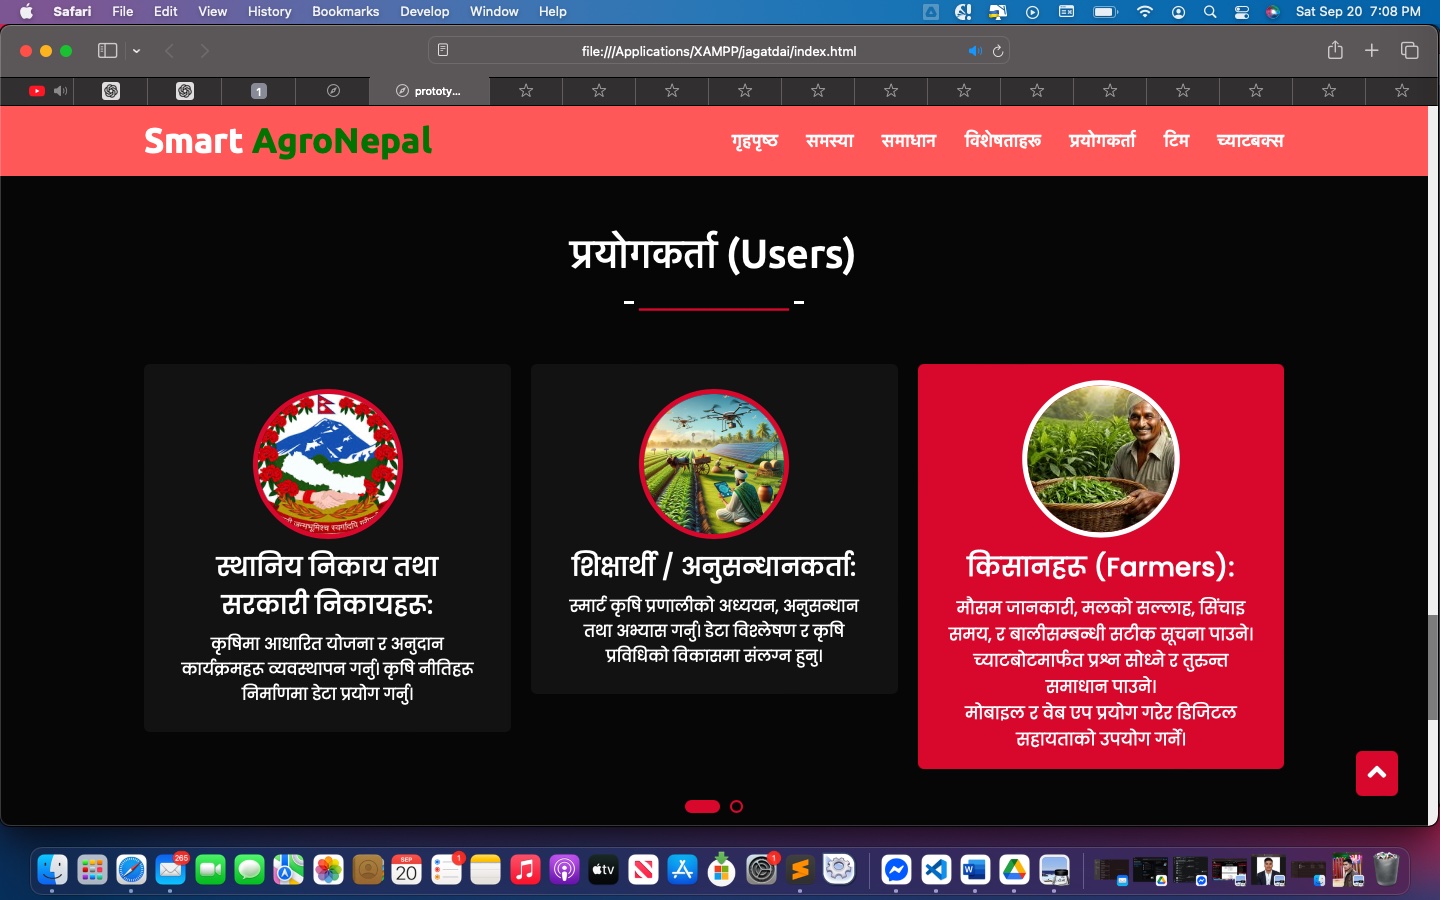Open the Bookmarks menu
This screenshot has height=900, width=1440.
(345, 12)
